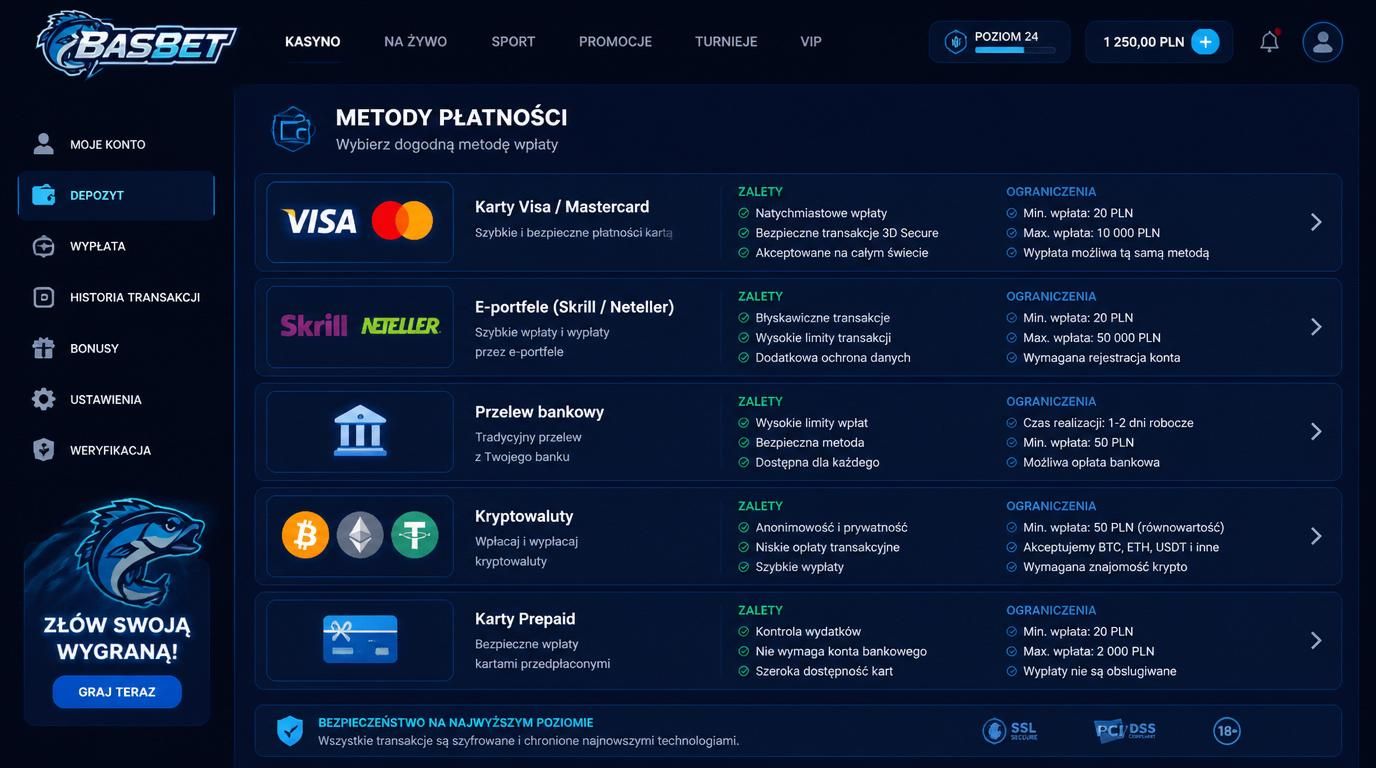Open notifications bell
The image size is (1376, 768).
(1269, 42)
